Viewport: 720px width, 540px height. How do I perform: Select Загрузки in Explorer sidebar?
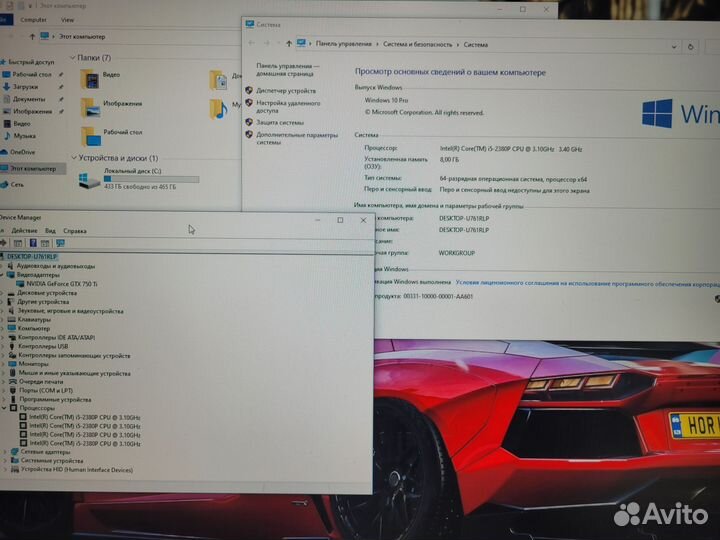pyautogui.click(x=21, y=87)
